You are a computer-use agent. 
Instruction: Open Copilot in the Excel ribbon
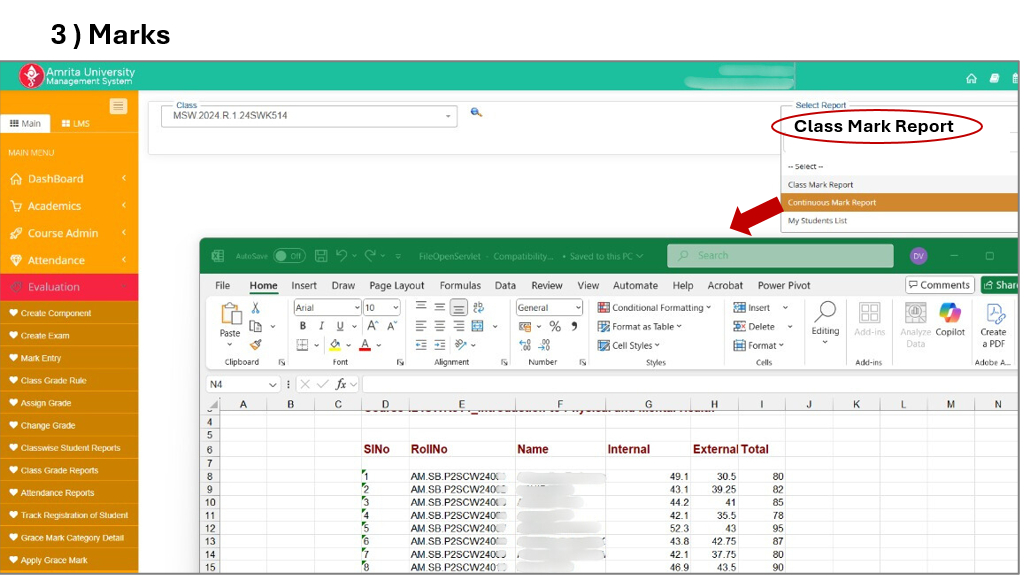tap(950, 319)
